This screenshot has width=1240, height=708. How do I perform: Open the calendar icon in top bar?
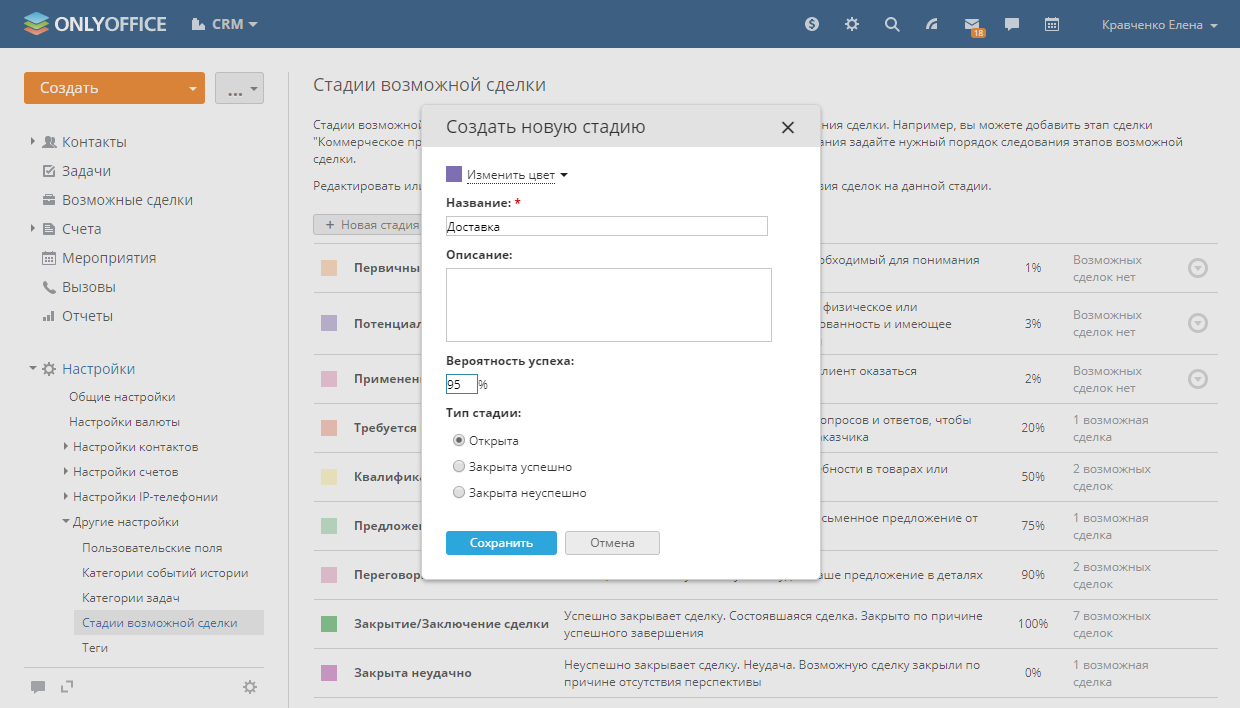tap(1051, 24)
